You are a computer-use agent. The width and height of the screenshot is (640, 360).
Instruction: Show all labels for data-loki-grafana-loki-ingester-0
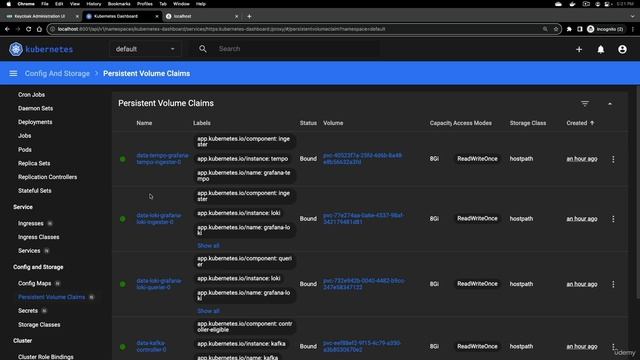pyautogui.click(x=208, y=246)
